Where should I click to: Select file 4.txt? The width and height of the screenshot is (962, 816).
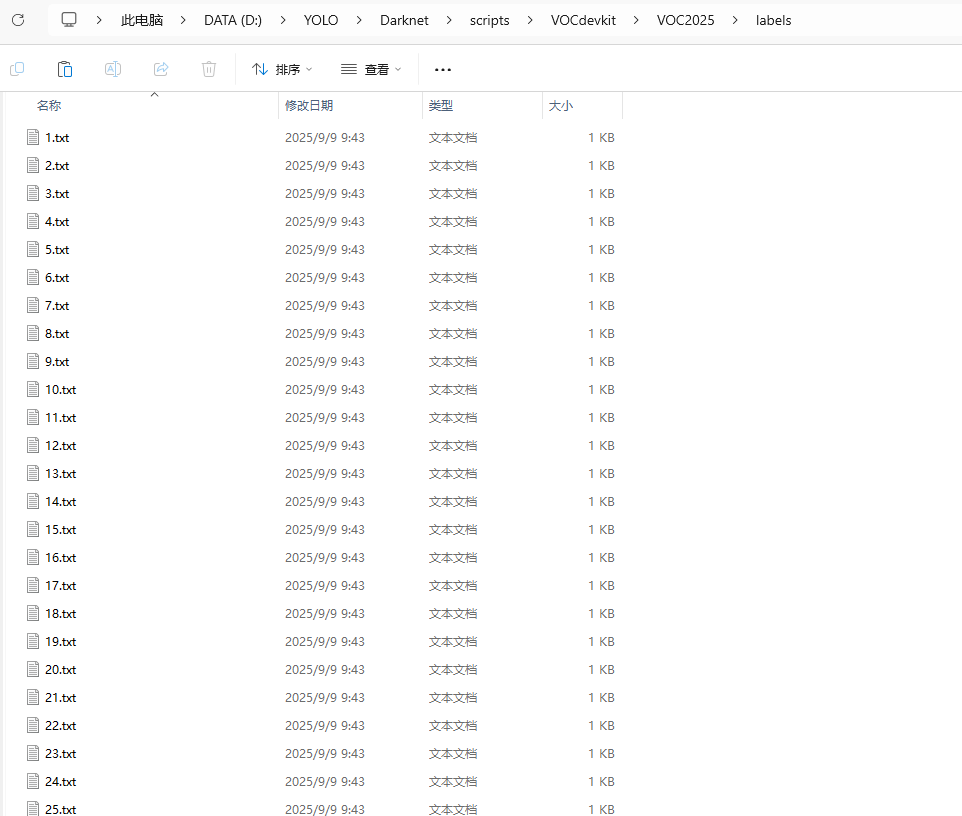point(57,221)
